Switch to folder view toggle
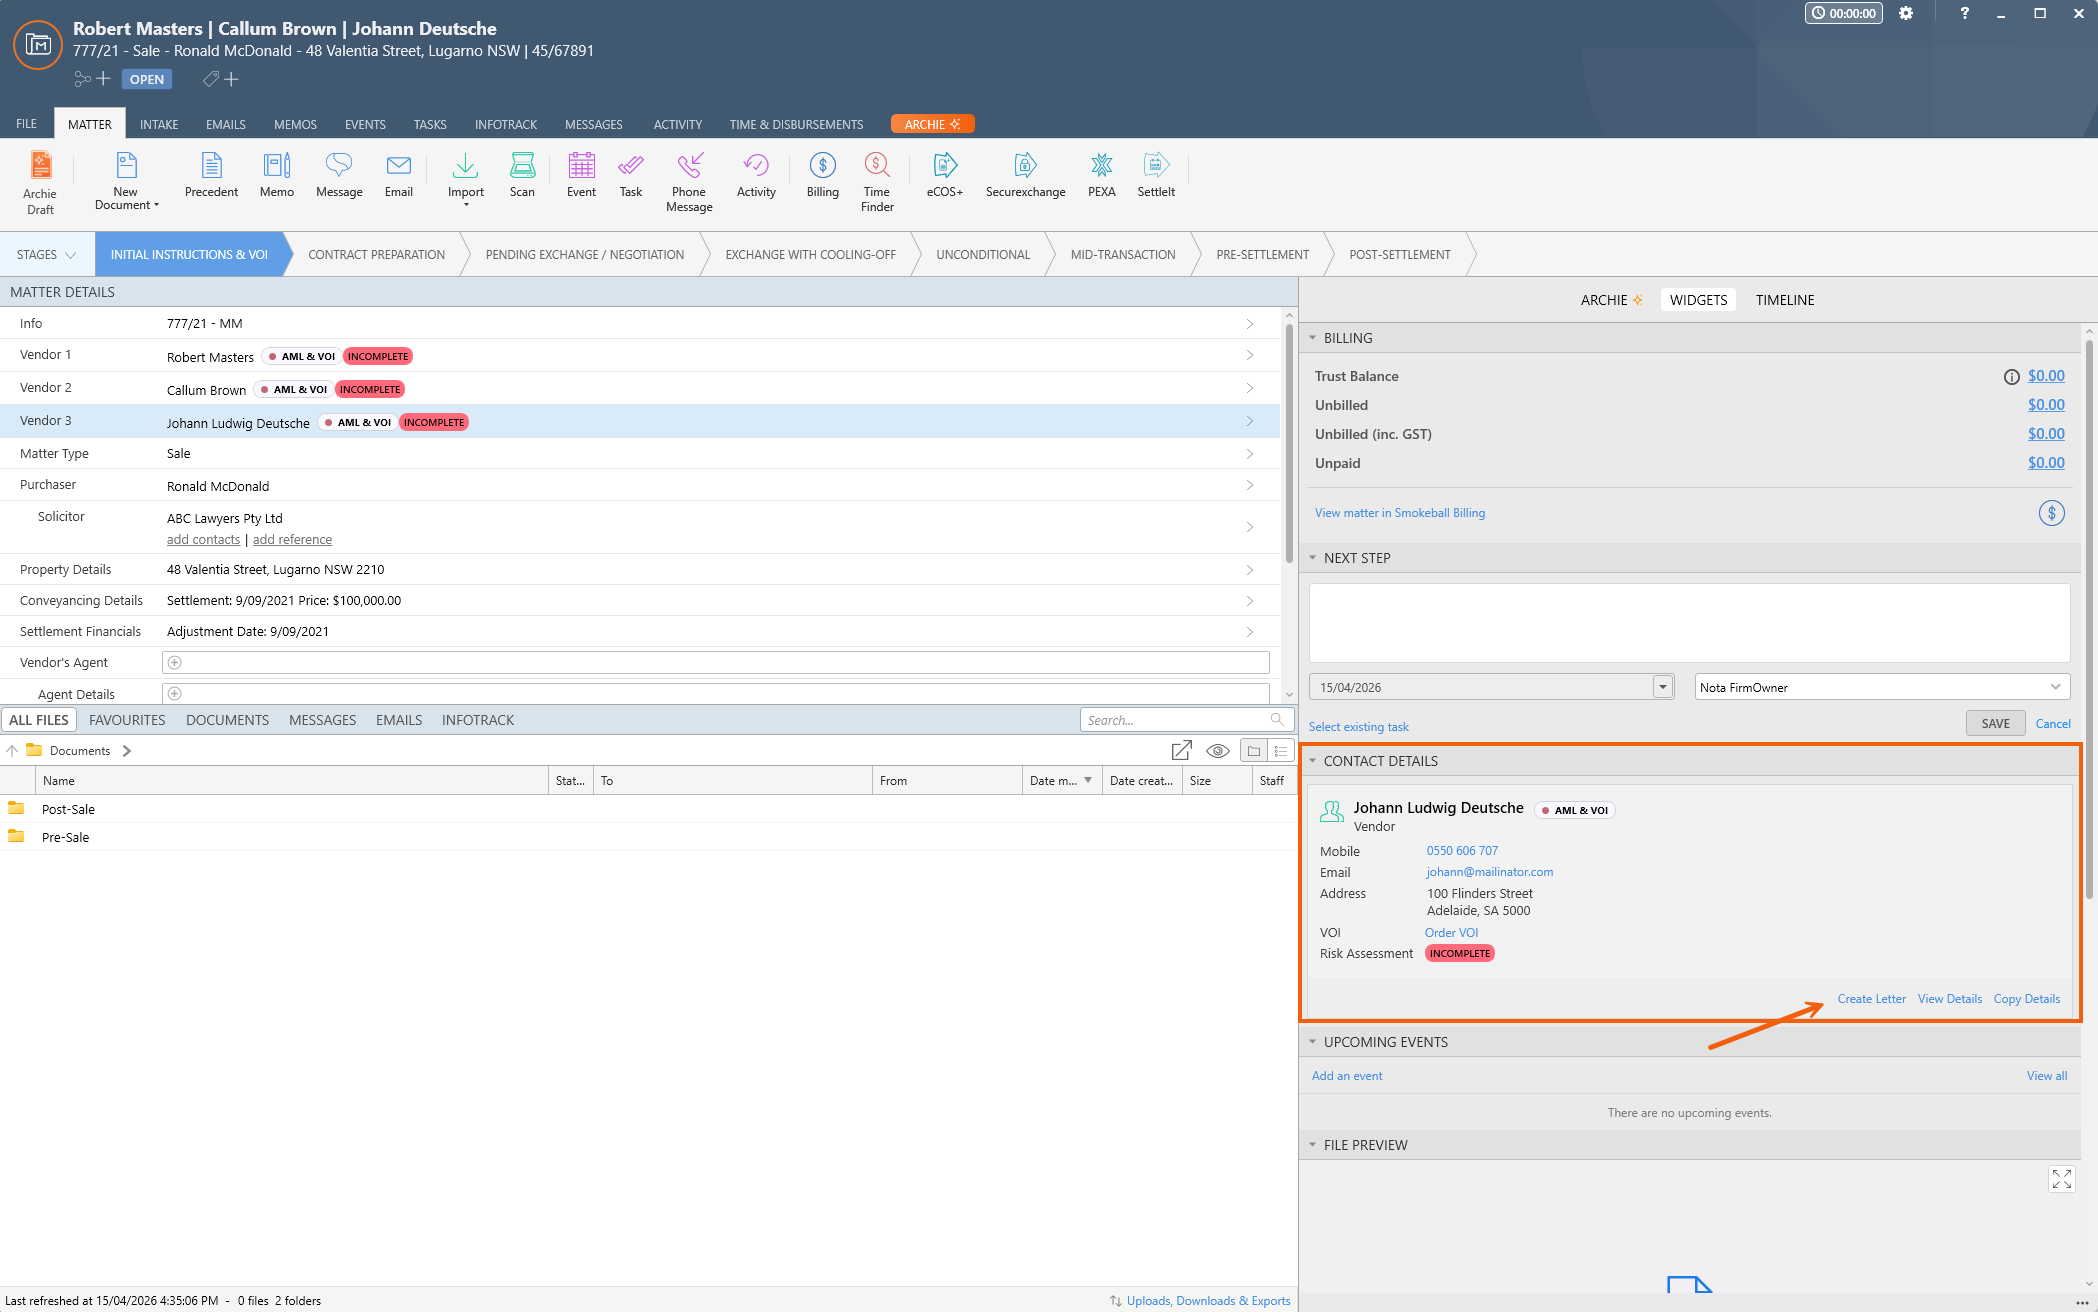 tap(1254, 751)
